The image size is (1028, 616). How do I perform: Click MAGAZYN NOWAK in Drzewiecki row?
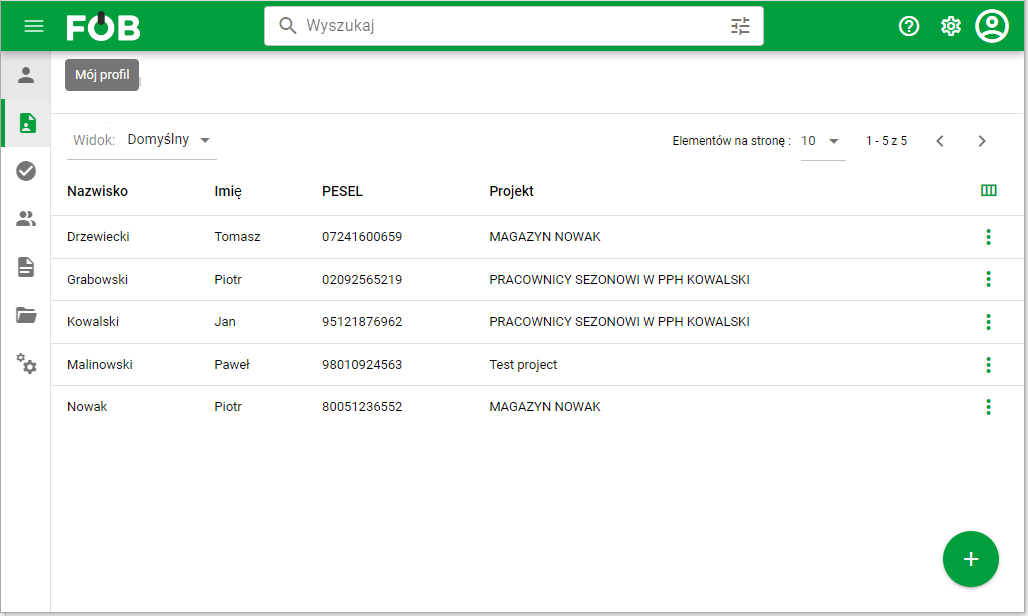545,237
